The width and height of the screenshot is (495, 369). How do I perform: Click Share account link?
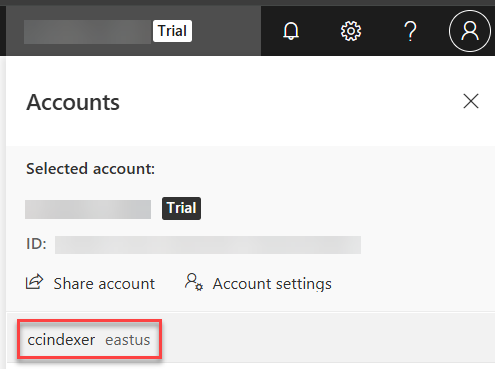(104, 284)
